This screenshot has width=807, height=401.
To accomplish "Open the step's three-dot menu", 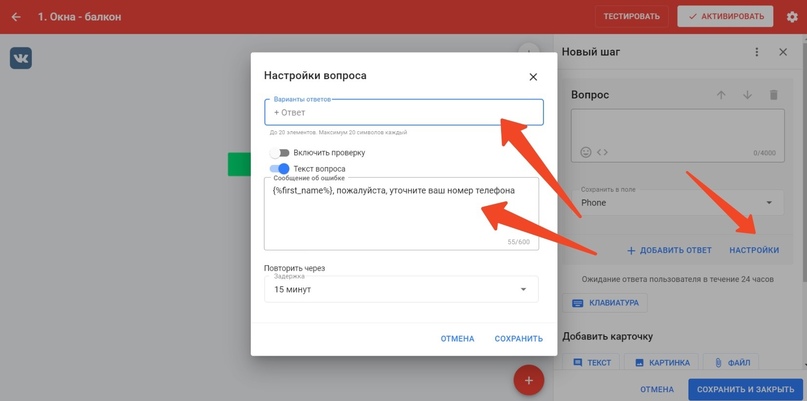I will (756, 53).
